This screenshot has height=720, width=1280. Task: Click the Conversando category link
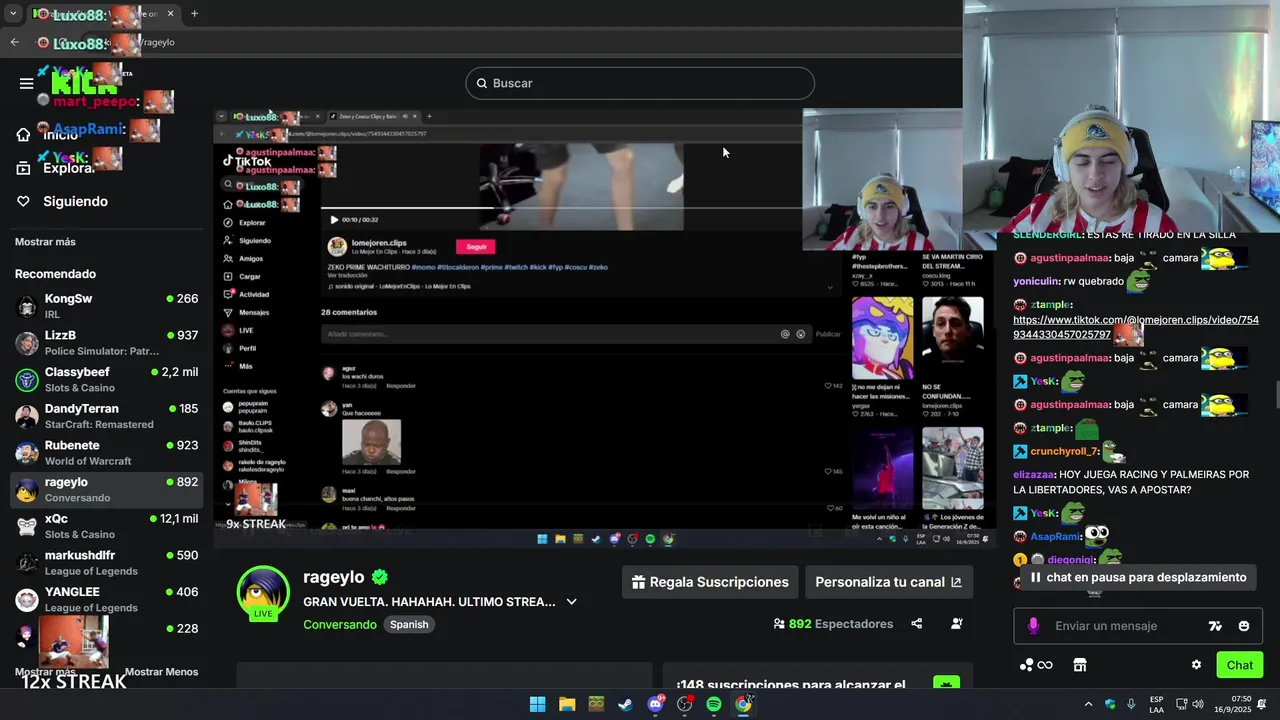click(x=340, y=624)
